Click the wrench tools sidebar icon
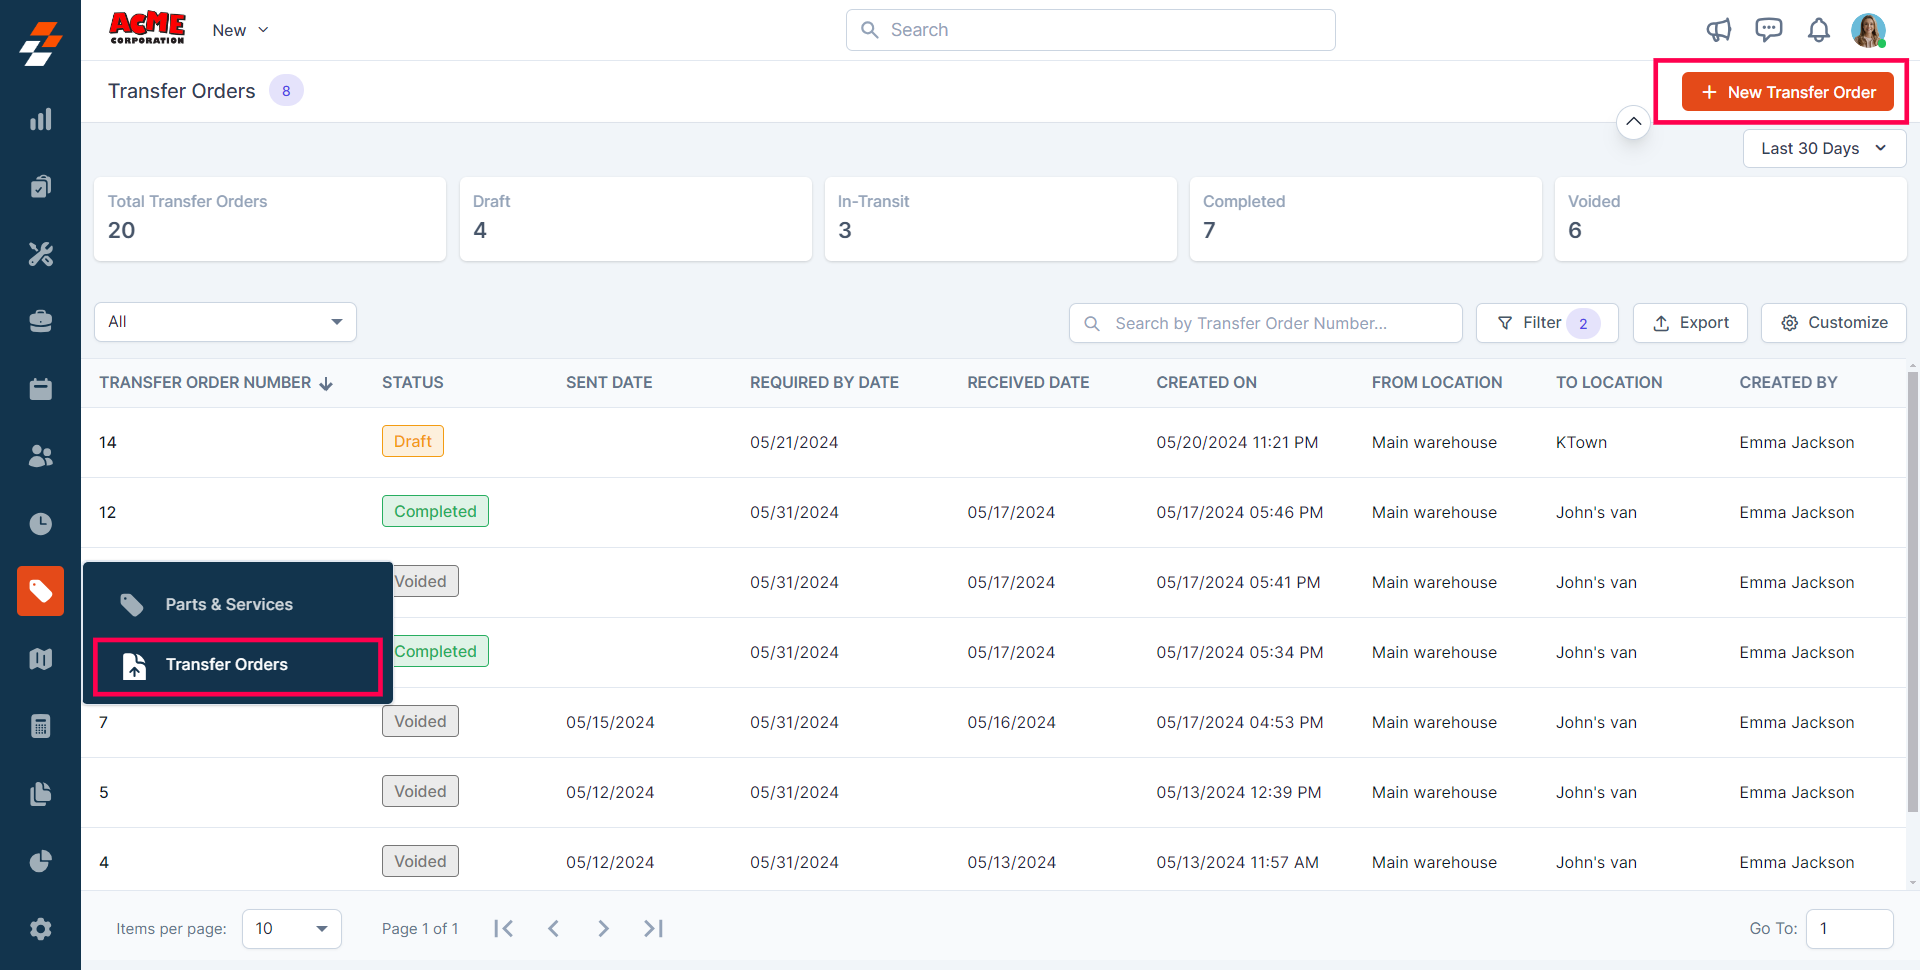This screenshot has width=1920, height=970. [40, 254]
